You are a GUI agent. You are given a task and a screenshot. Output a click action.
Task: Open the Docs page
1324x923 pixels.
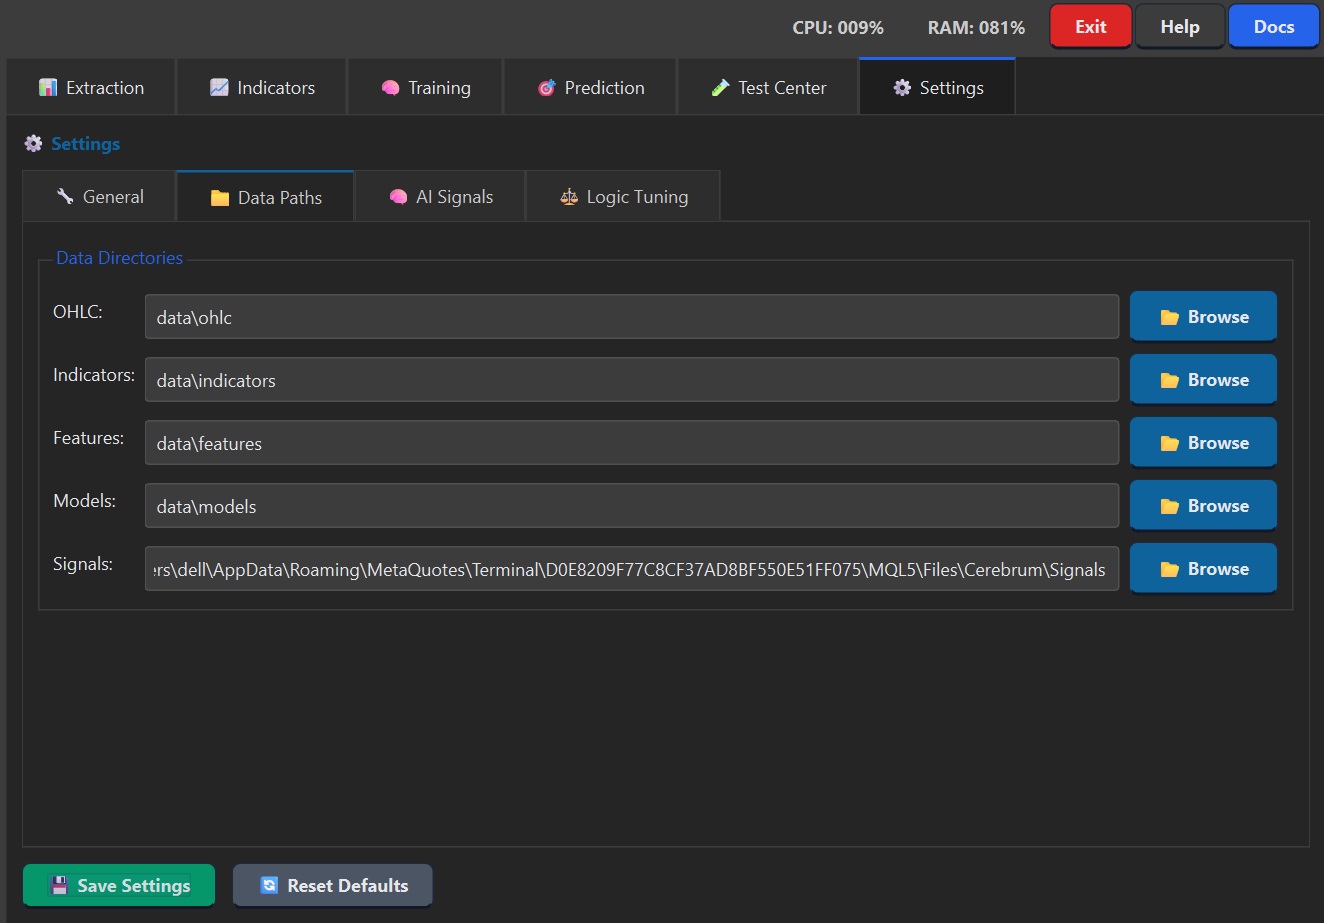click(x=1273, y=26)
